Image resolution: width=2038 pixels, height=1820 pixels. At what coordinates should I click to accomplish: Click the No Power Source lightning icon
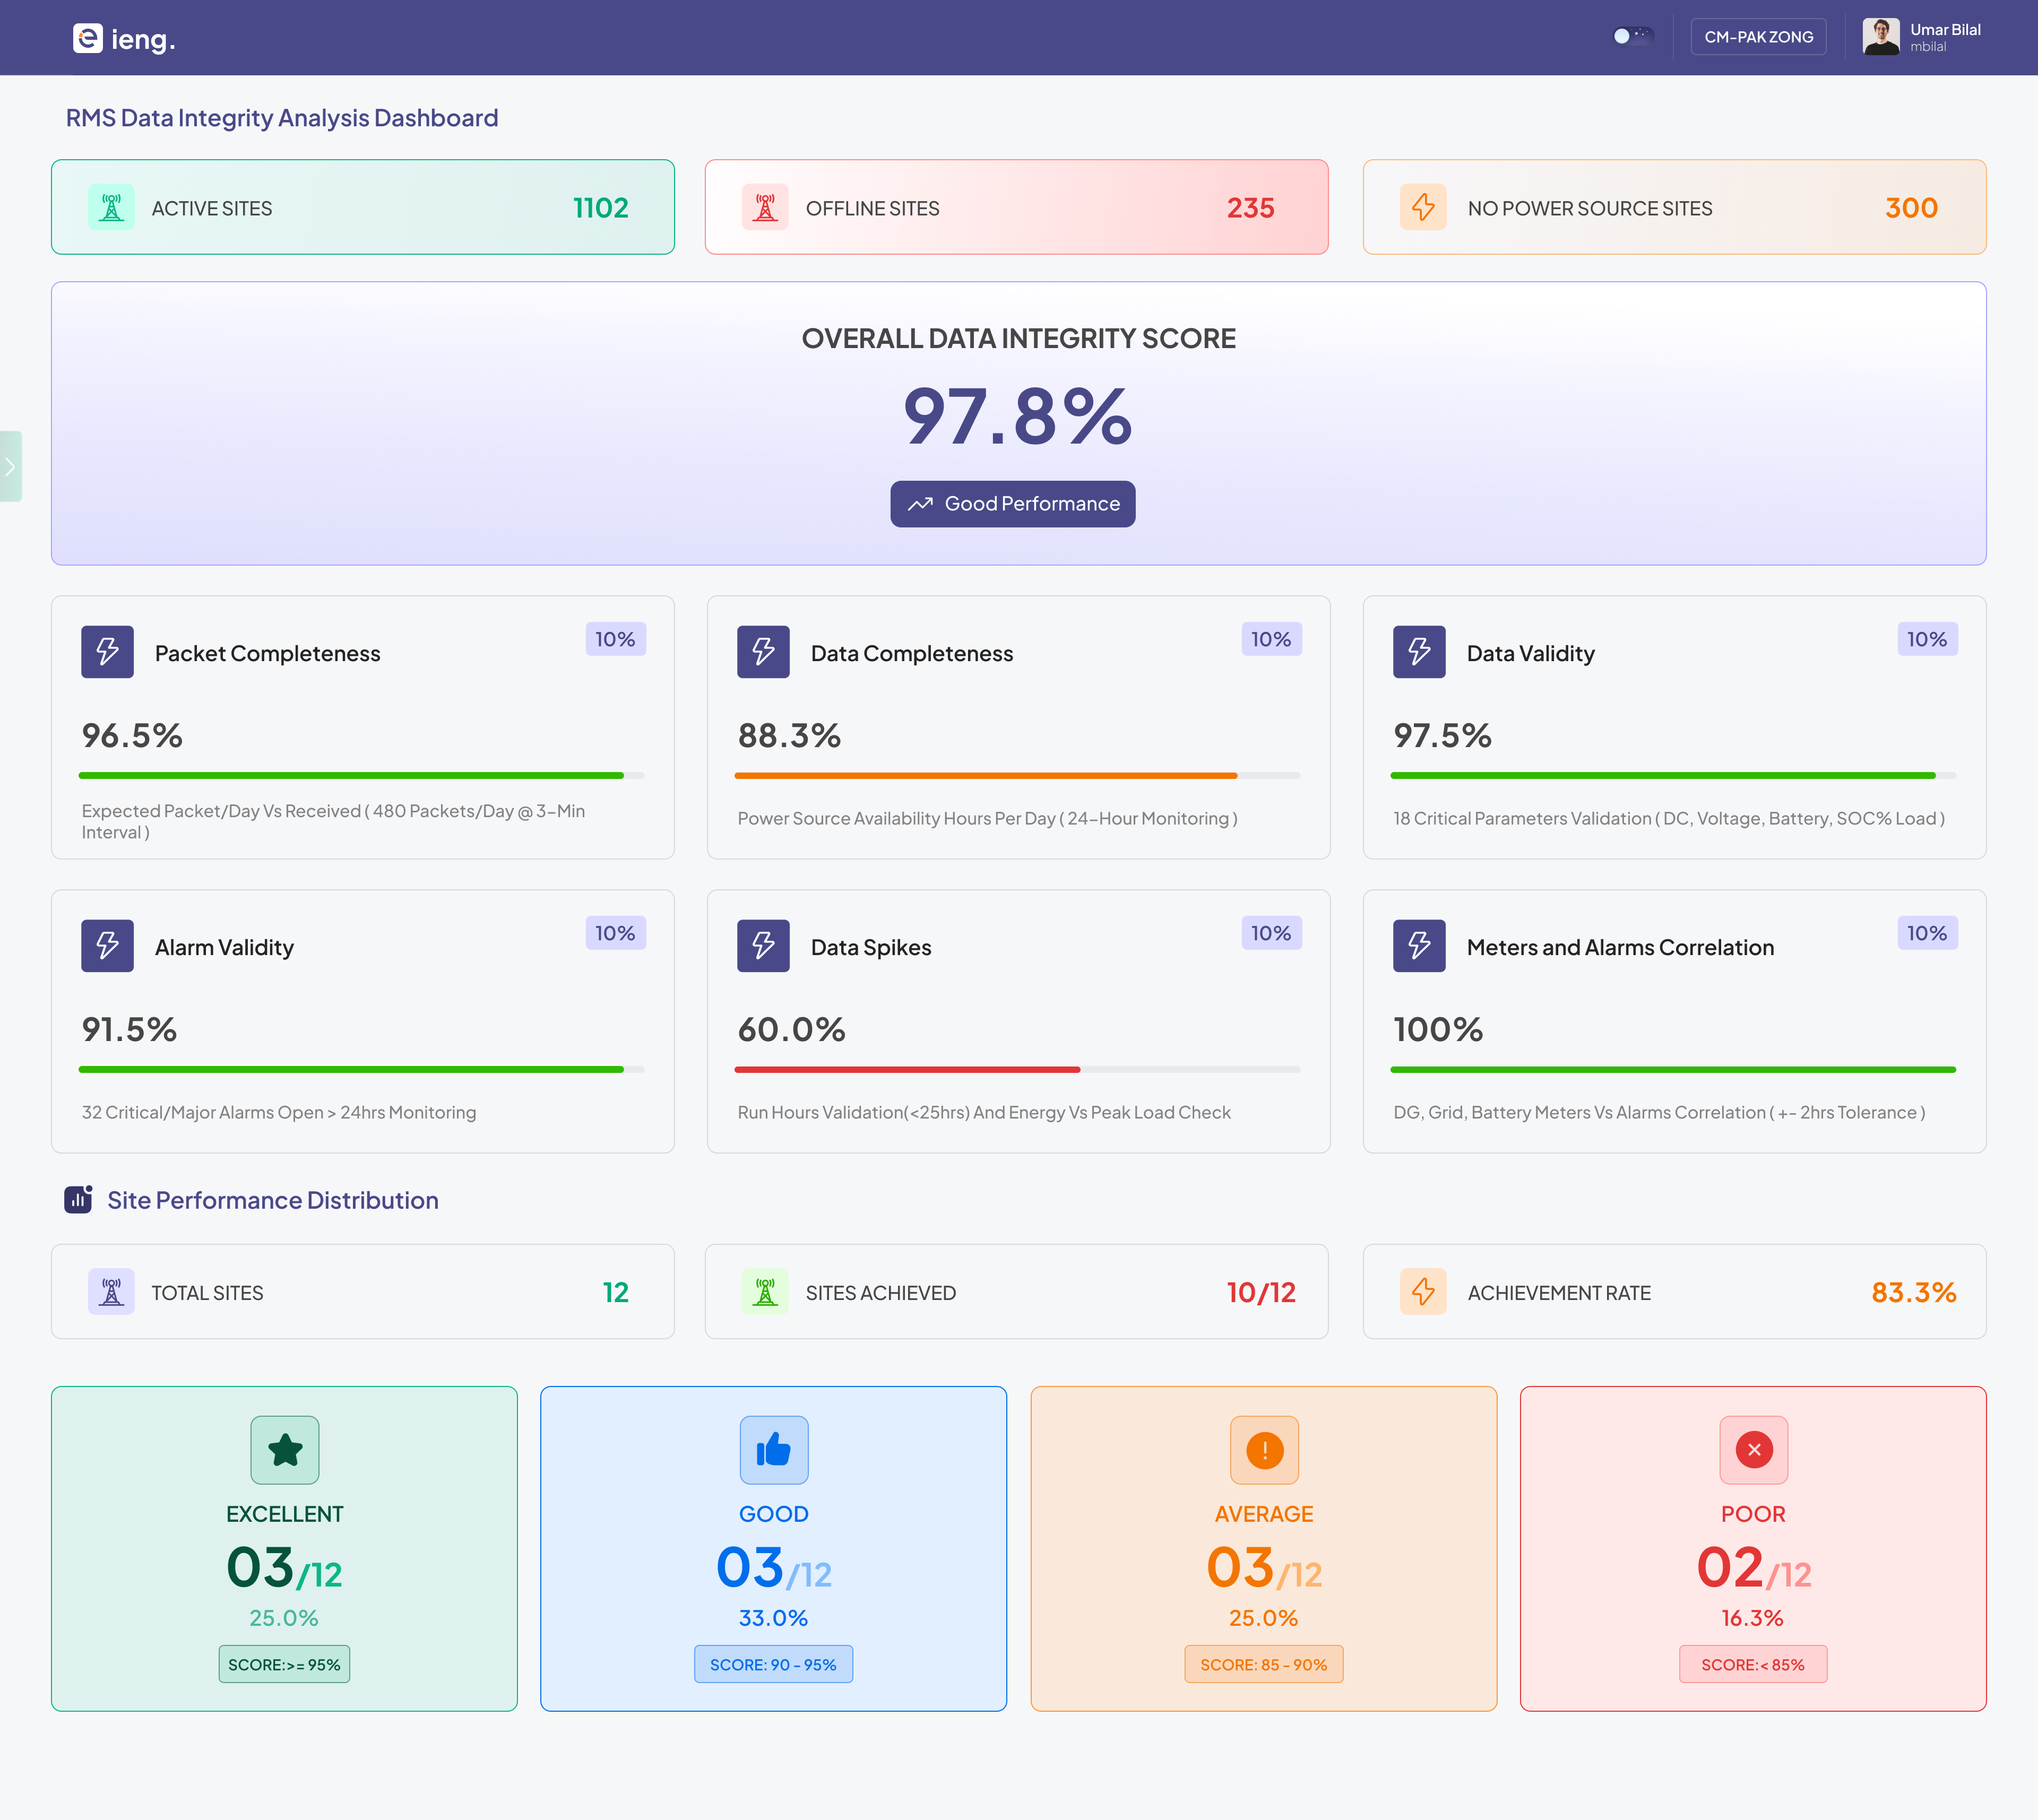pos(1423,208)
